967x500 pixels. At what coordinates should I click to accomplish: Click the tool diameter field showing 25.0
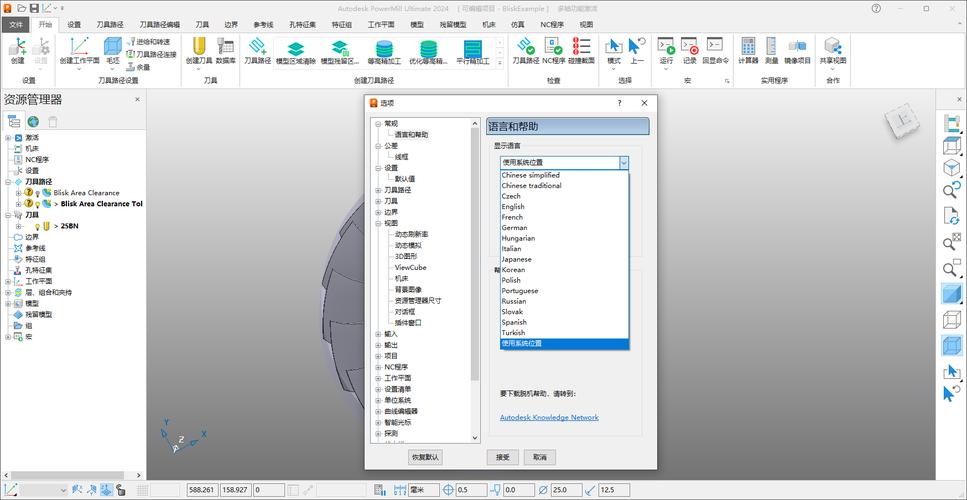[566, 490]
